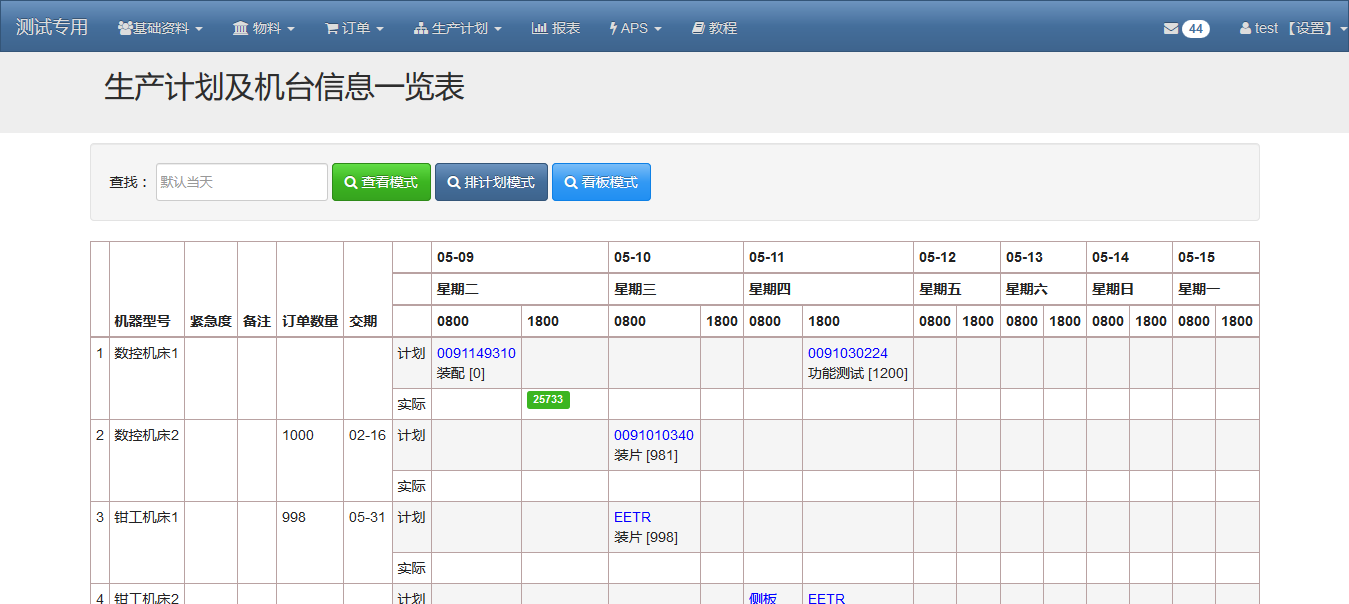Open the 44 unread messages badge
This screenshot has width=1349, height=604.
pos(1195,29)
